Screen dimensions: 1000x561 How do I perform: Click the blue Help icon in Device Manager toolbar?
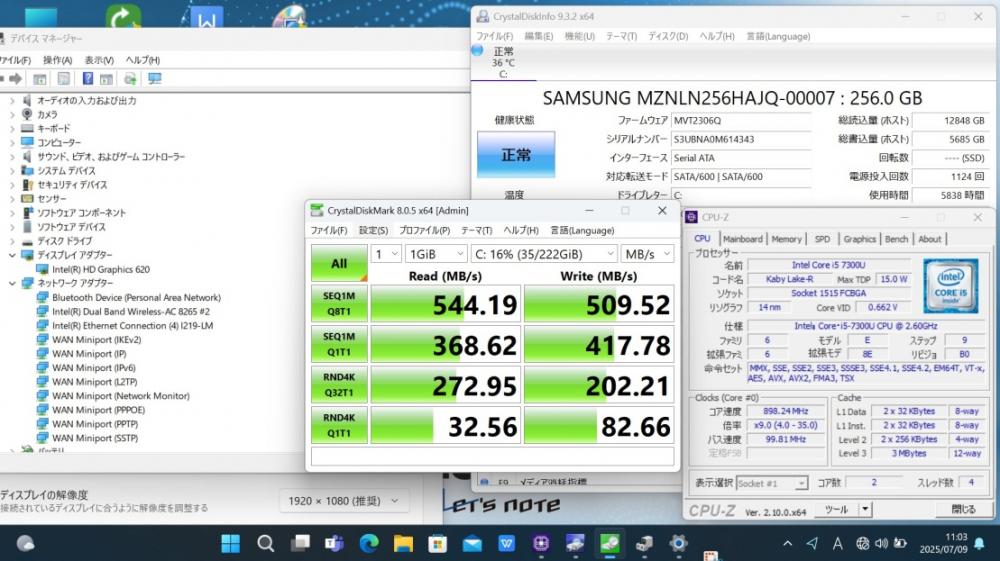(88, 78)
